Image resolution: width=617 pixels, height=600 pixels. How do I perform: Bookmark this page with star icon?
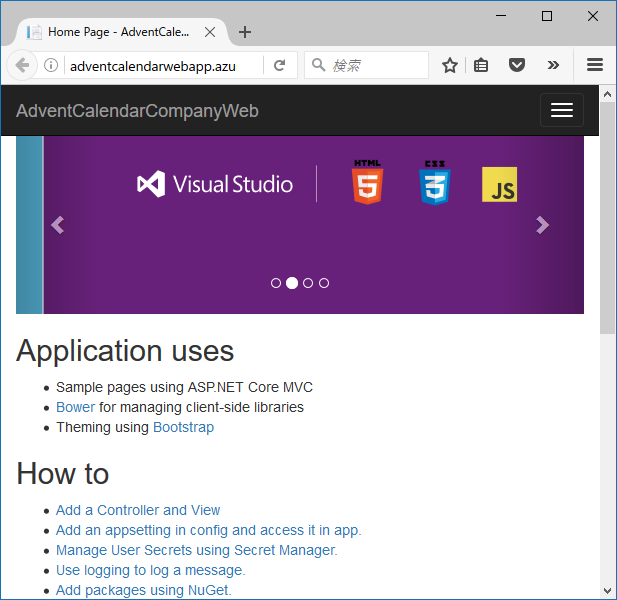coord(449,65)
